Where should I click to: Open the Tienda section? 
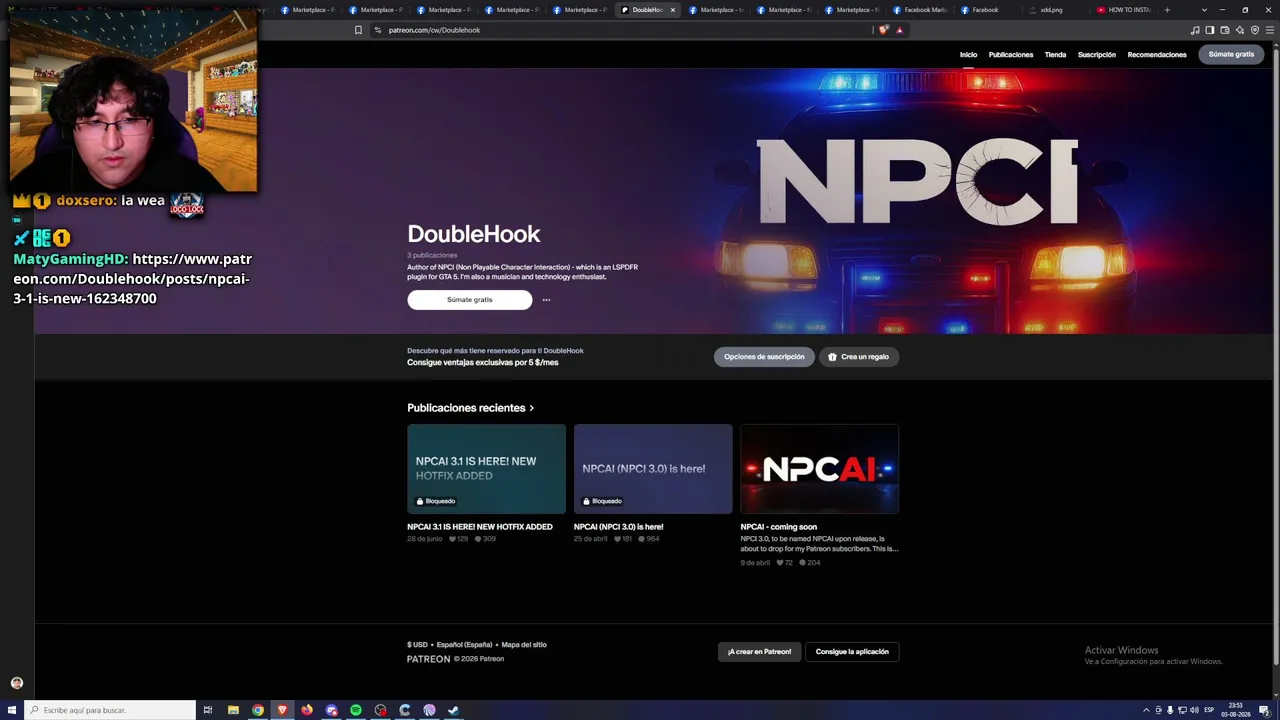(x=1055, y=55)
